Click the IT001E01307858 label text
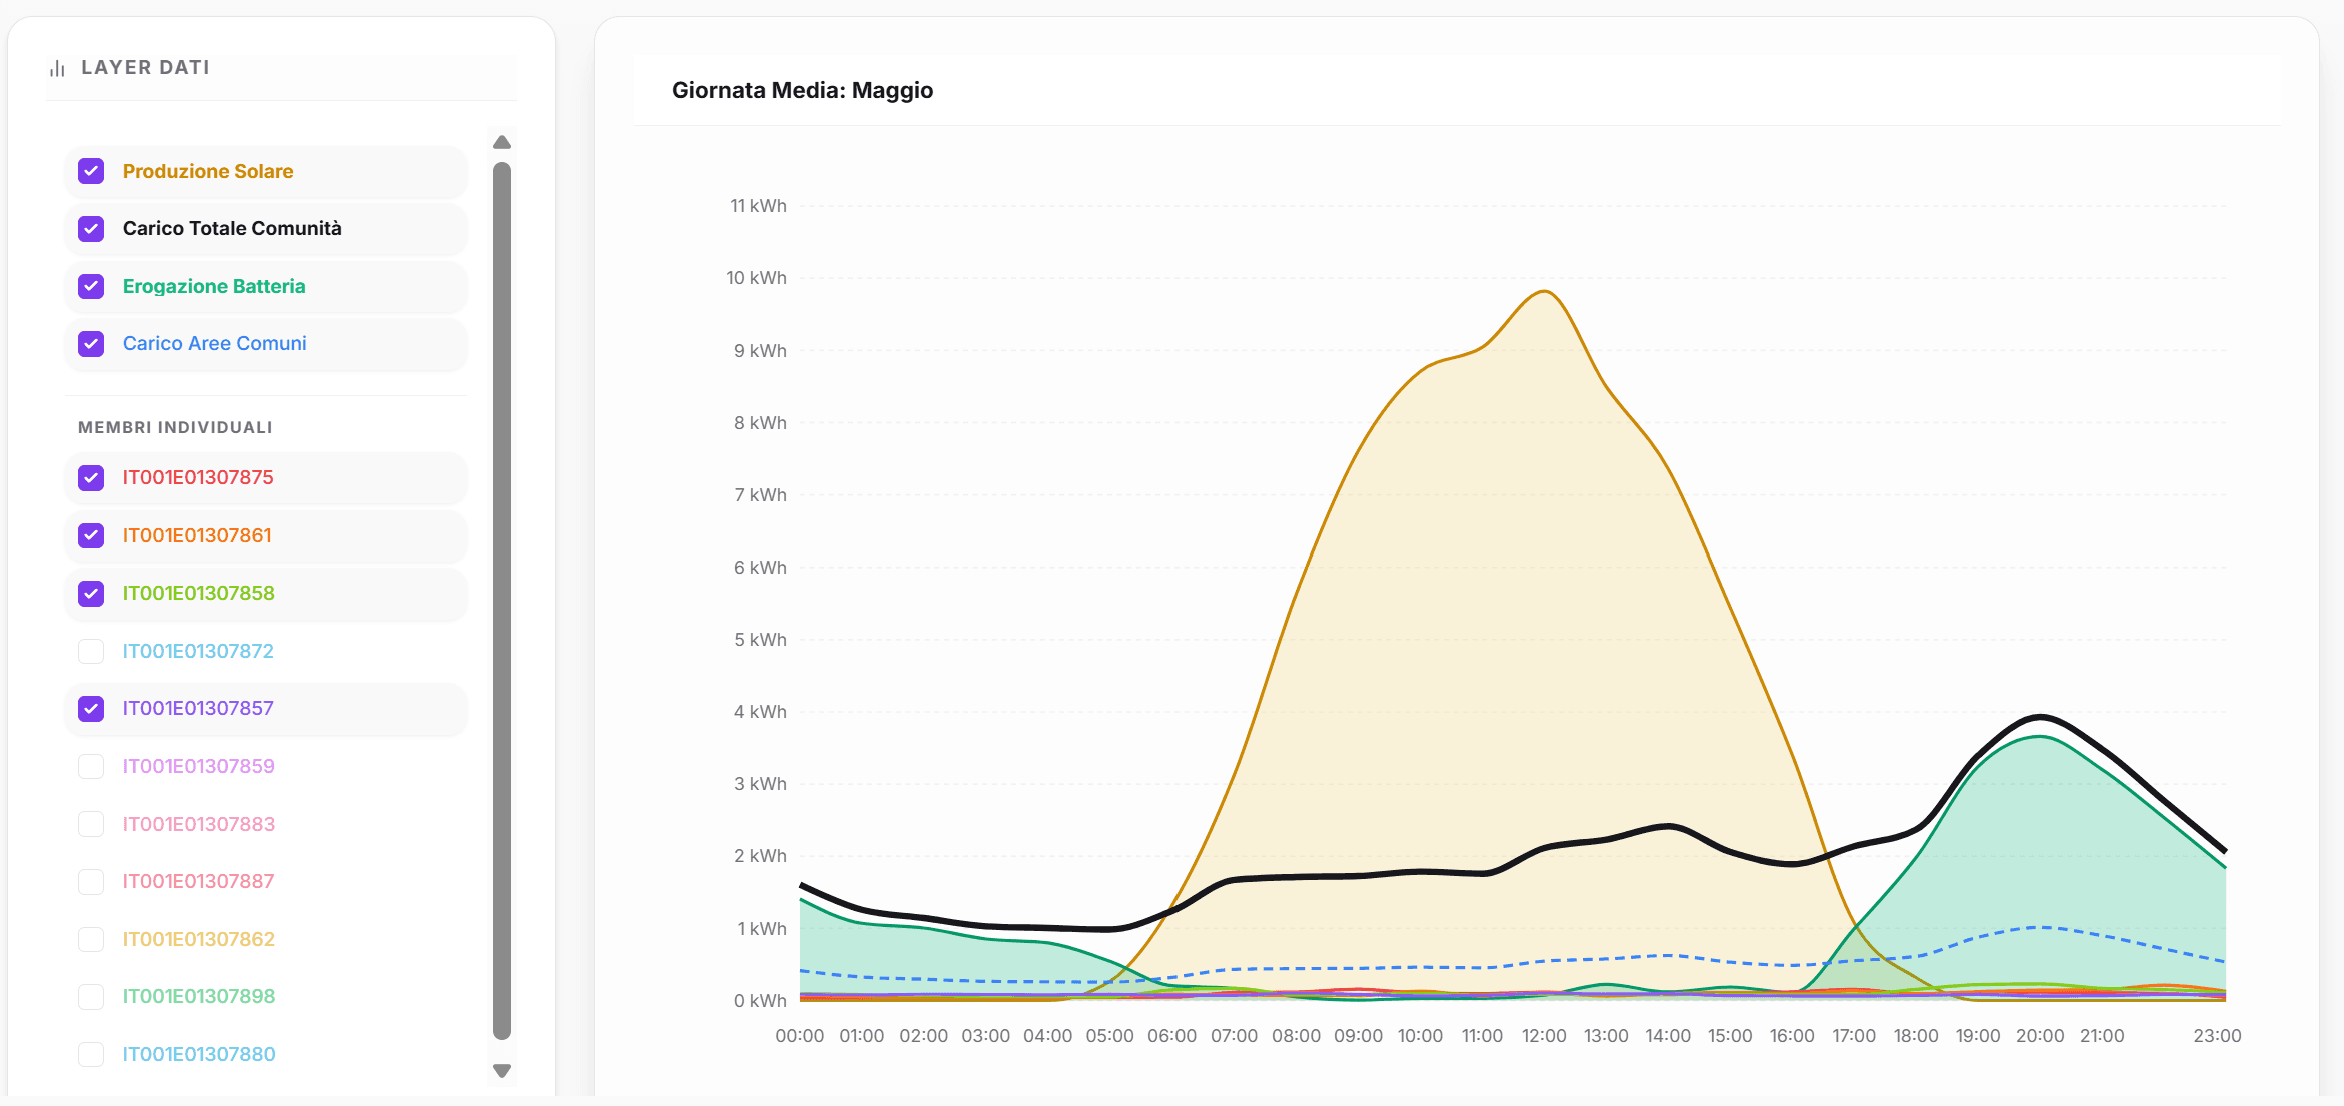 pyautogui.click(x=198, y=593)
